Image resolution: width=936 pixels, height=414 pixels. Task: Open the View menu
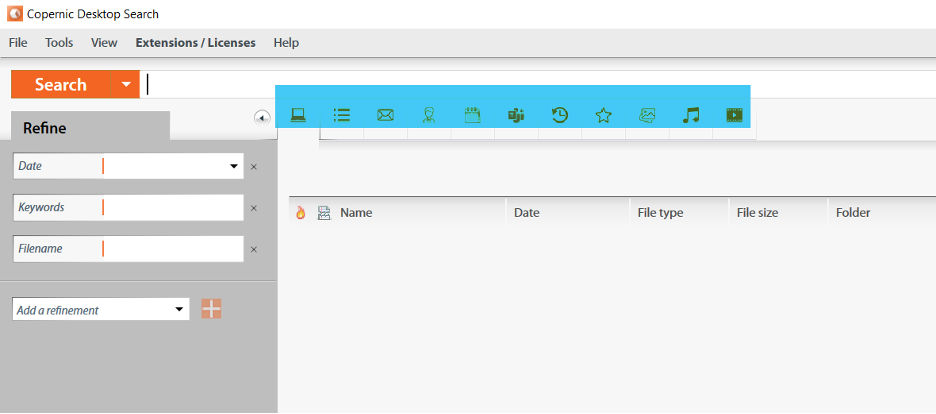[104, 42]
